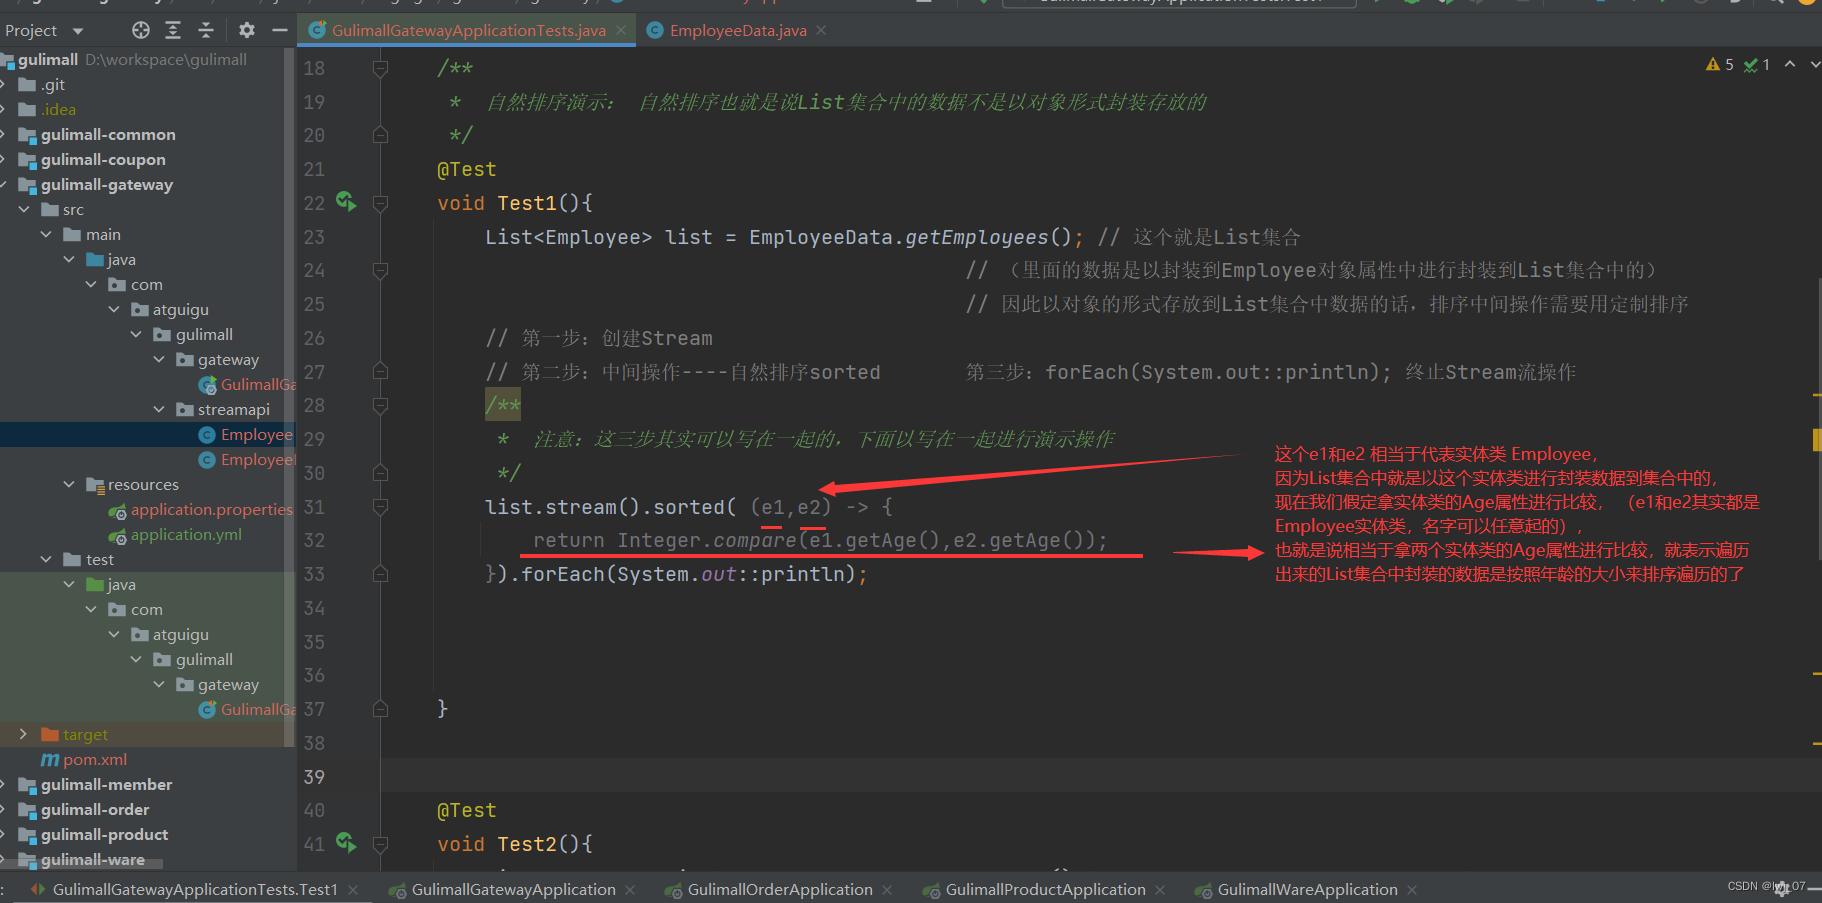The height and width of the screenshot is (903, 1822).
Task: Click the Expand All icon in Project panel
Action: [173, 30]
